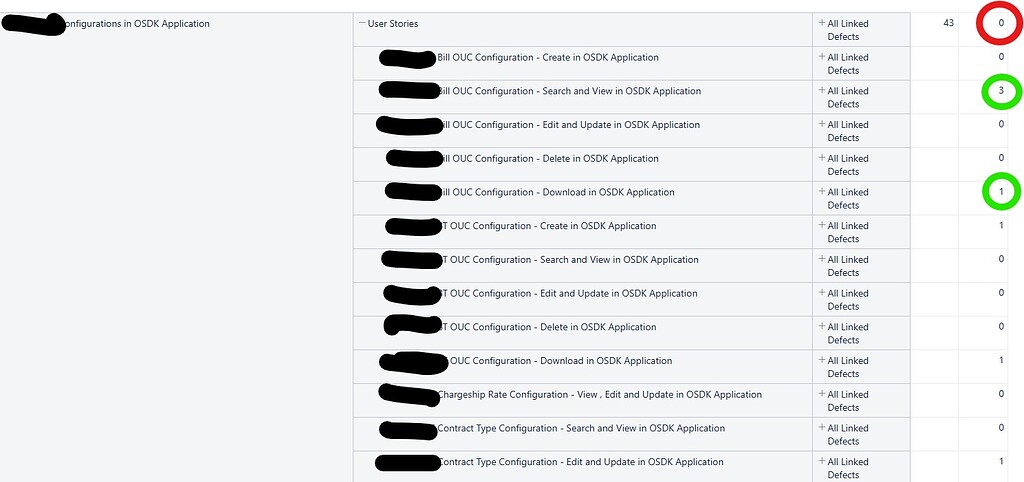This screenshot has height=482, width=1024.
Task: Click the 43 value in User Stories row
Action: coord(948,23)
